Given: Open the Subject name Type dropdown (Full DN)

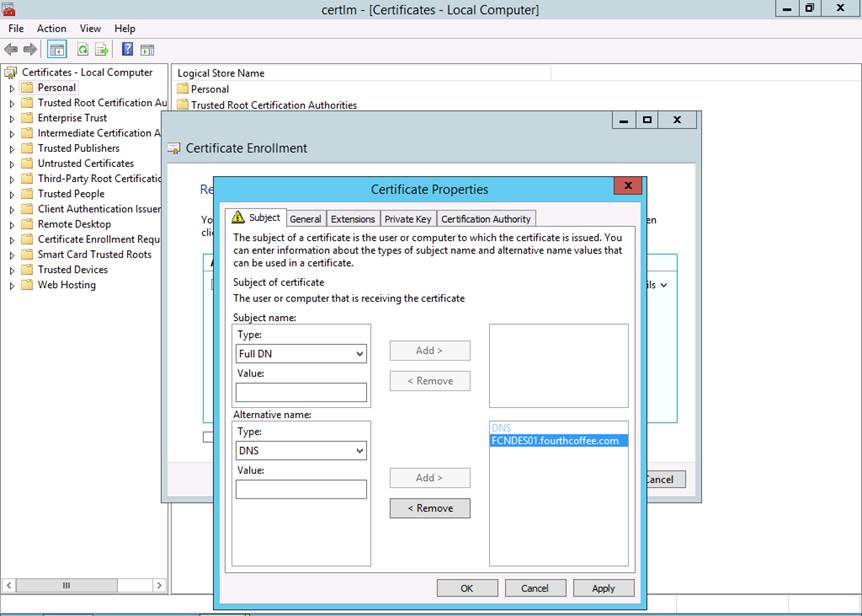Looking at the screenshot, I should 301,354.
